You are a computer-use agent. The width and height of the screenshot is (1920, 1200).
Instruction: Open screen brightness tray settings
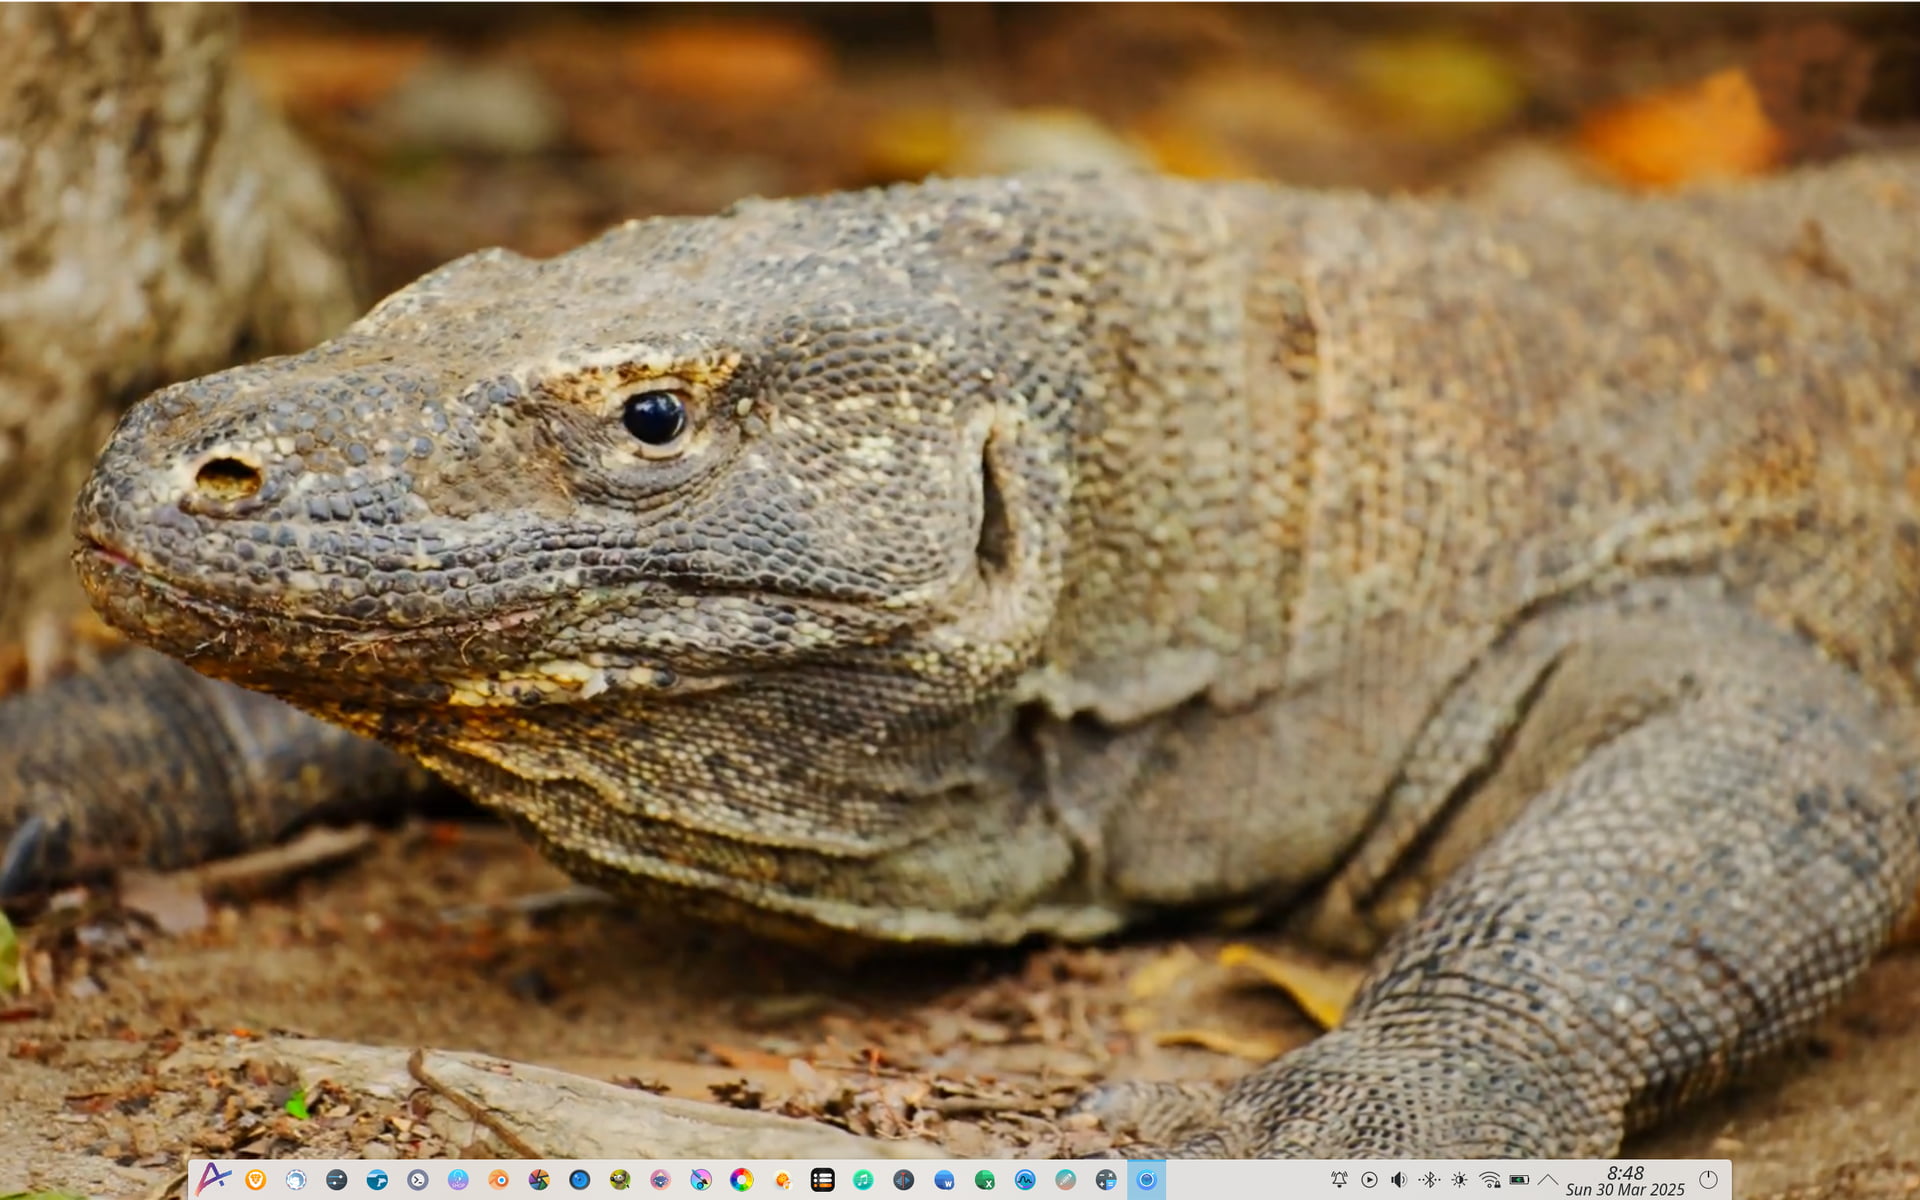(1459, 1180)
